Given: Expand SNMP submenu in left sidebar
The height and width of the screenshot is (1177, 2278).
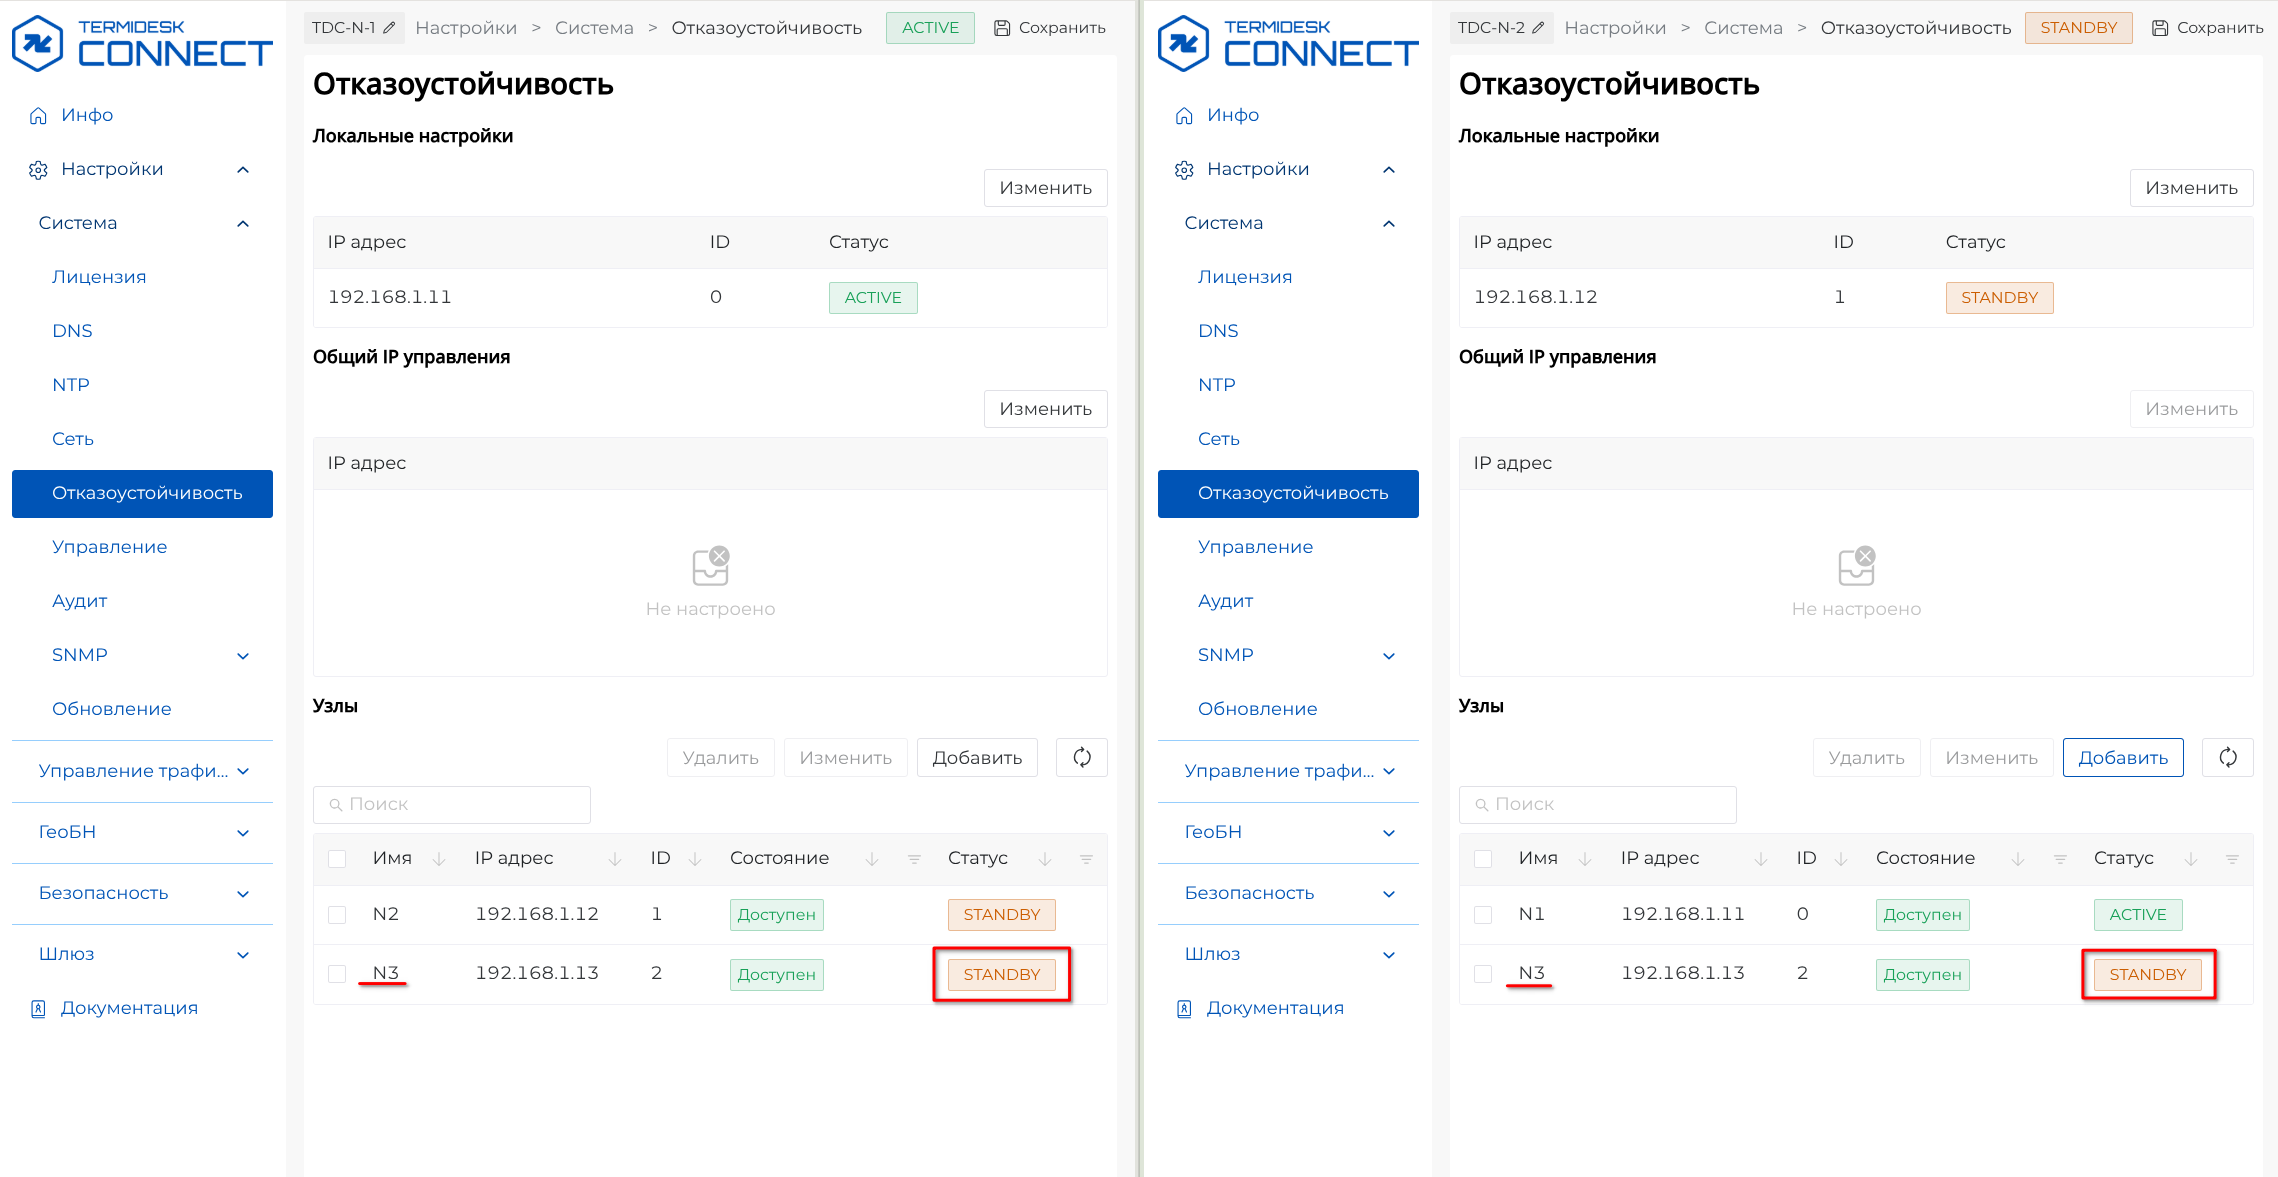Looking at the screenshot, I should (242, 656).
